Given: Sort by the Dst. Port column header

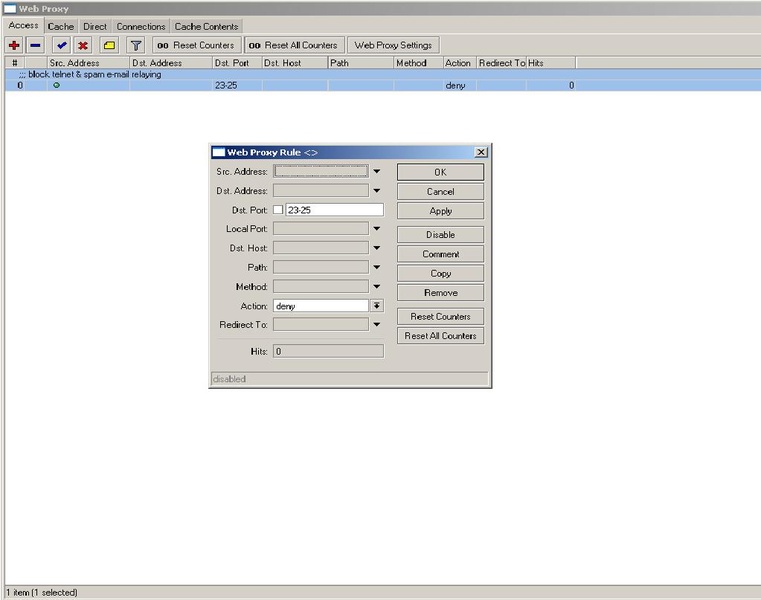Looking at the screenshot, I should (x=237, y=63).
